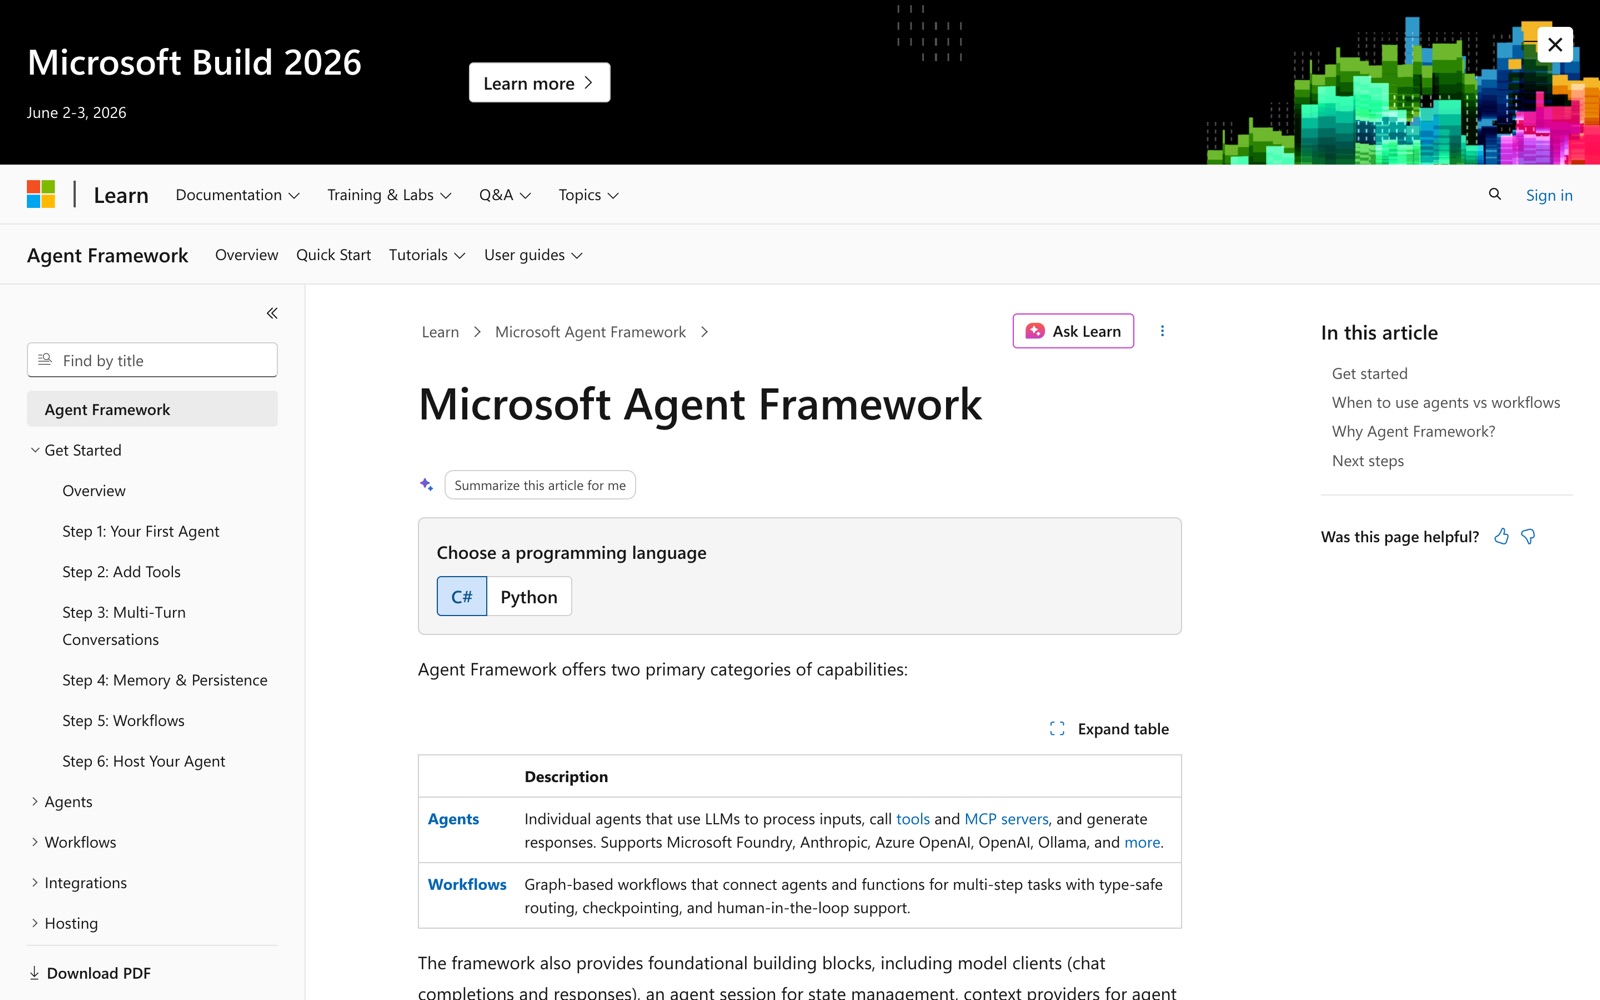
Task: Jump to Why Agent Framework? section
Action: 1413,432
